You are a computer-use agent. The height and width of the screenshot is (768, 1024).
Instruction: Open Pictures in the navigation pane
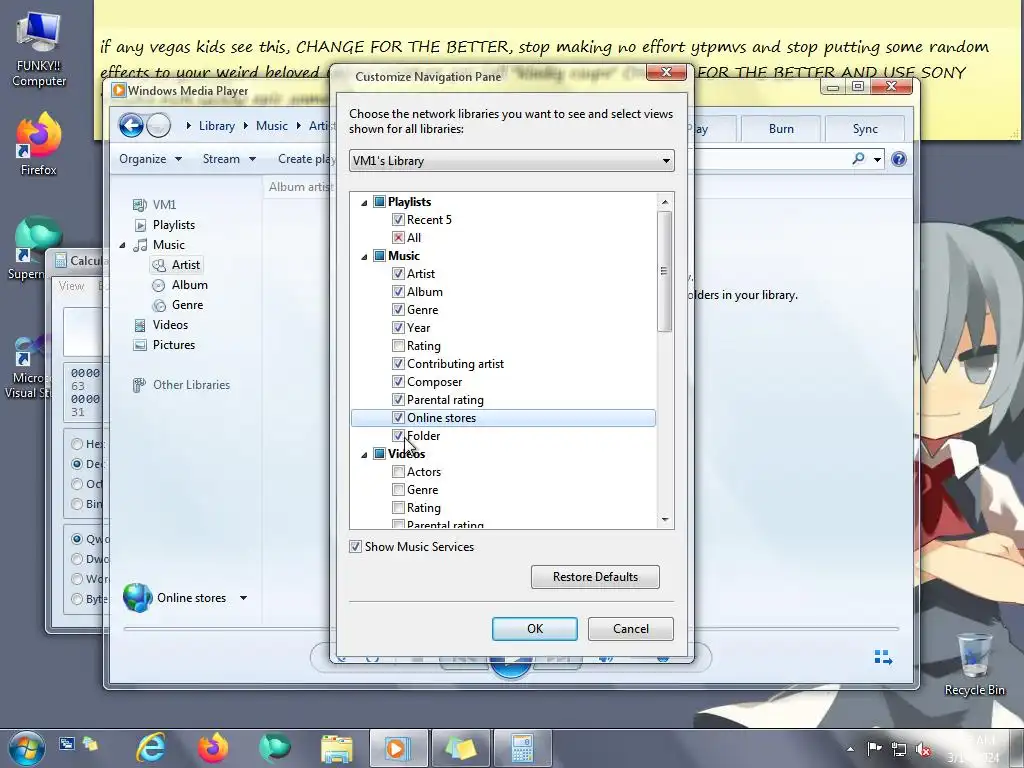(x=174, y=345)
